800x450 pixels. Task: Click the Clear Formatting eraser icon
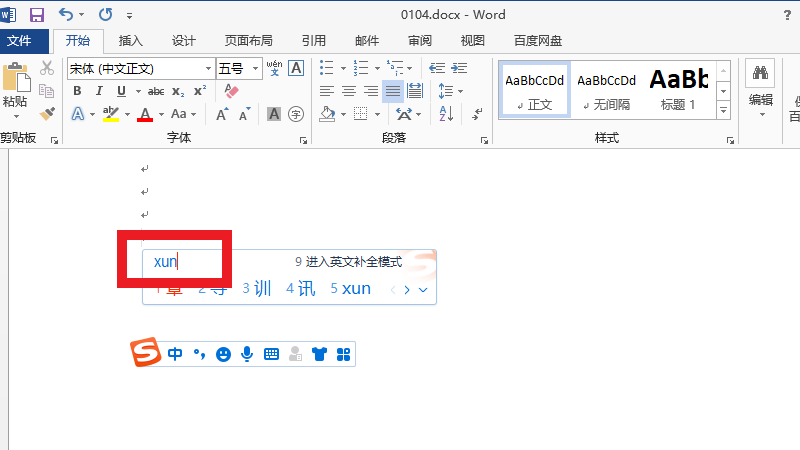point(232,90)
